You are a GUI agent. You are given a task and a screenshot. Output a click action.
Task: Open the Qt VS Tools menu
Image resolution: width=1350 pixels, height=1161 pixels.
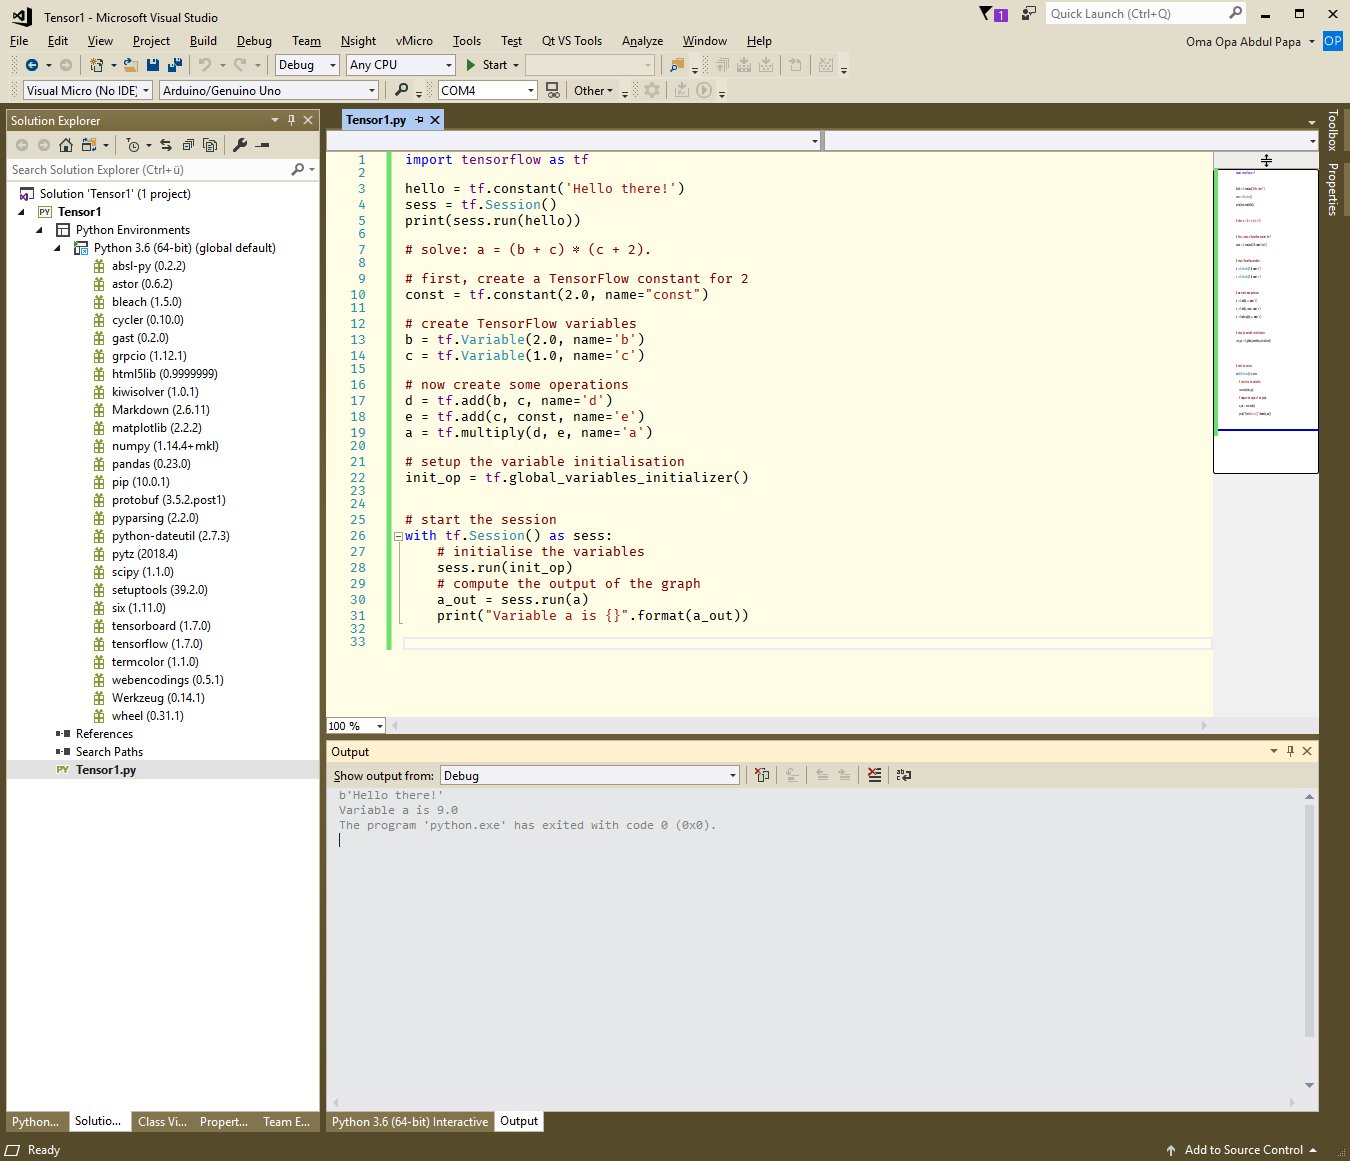pyautogui.click(x=572, y=41)
